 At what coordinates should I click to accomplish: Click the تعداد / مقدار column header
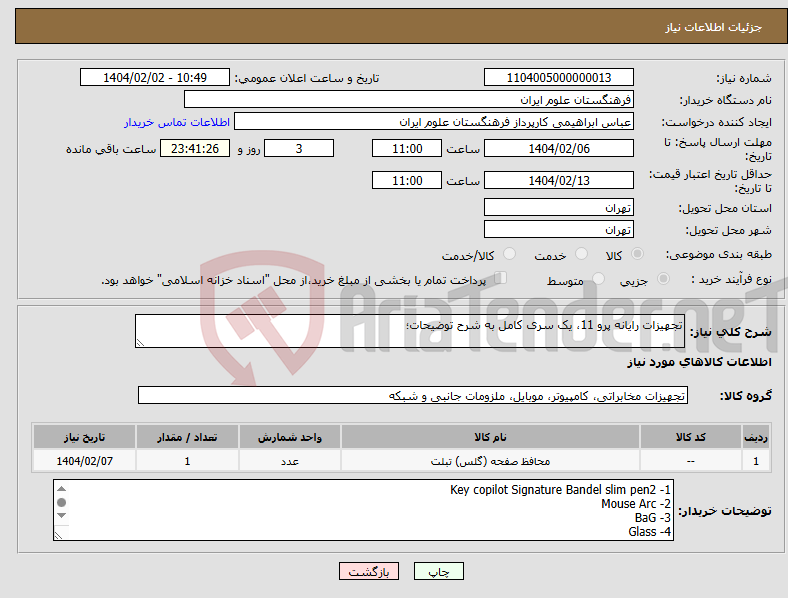(x=187, y=437)
